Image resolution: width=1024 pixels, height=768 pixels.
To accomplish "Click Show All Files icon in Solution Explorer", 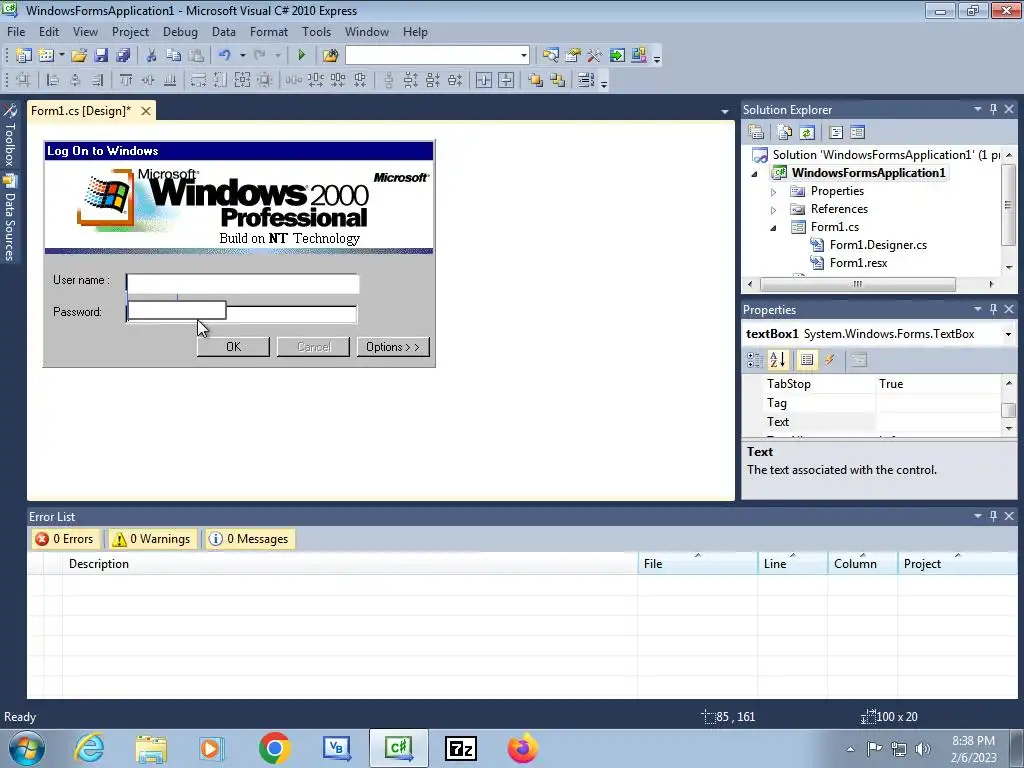I will 784,133.
